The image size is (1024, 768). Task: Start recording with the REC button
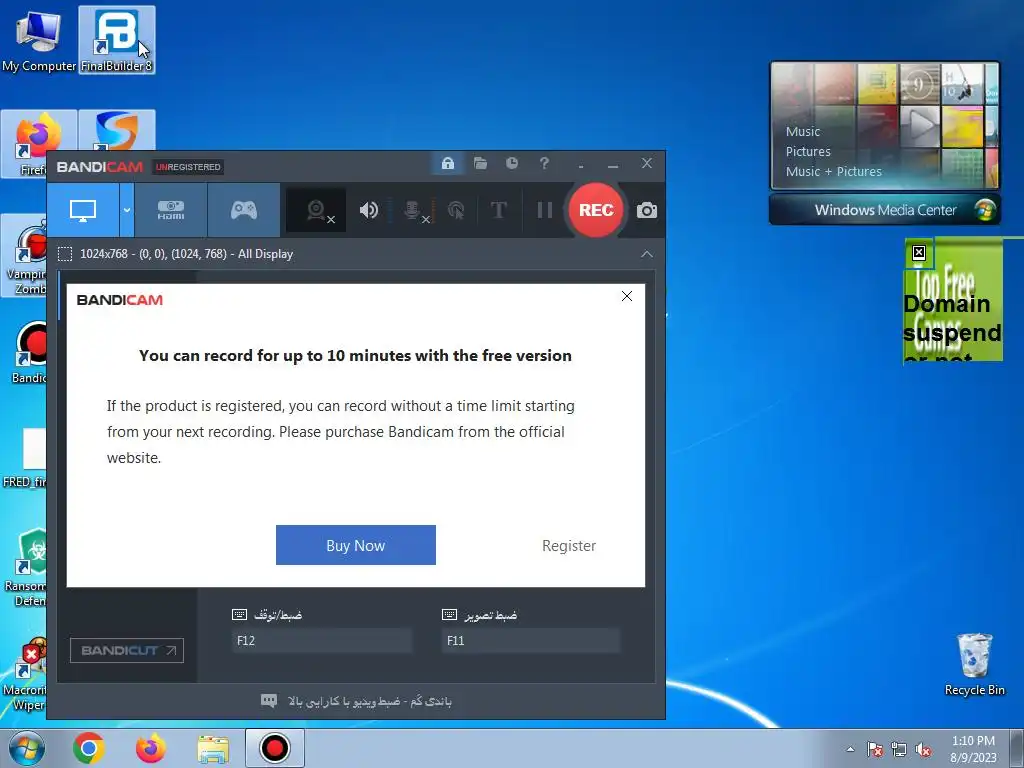point(596,210)
